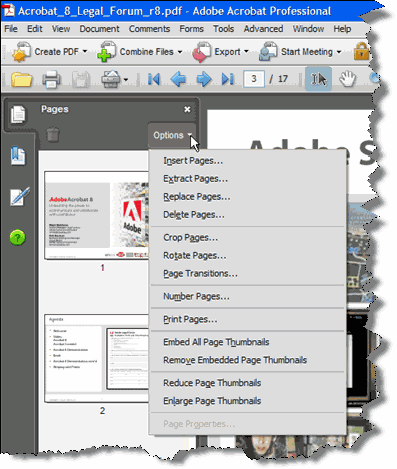Open the Comments menu
Viewport: 397px width, 469px height.
(x=149, y=29)
